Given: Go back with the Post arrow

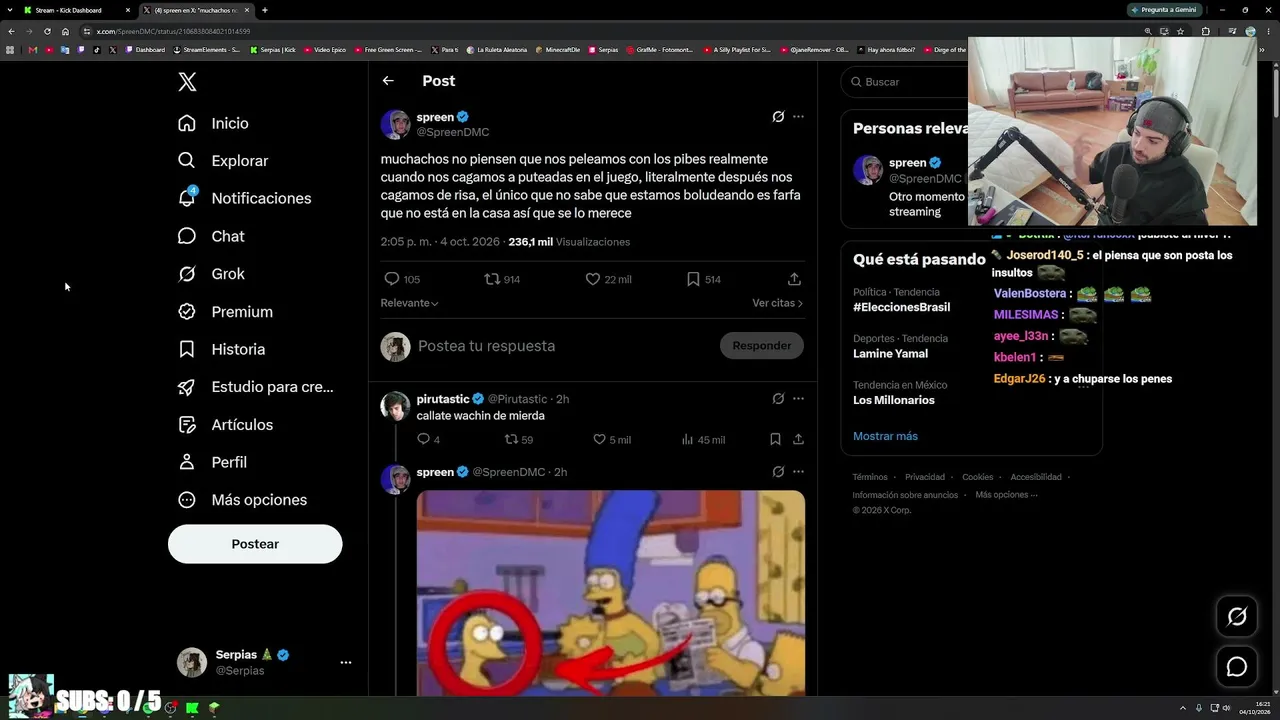Looking at the screenshot, I should 388,81.
